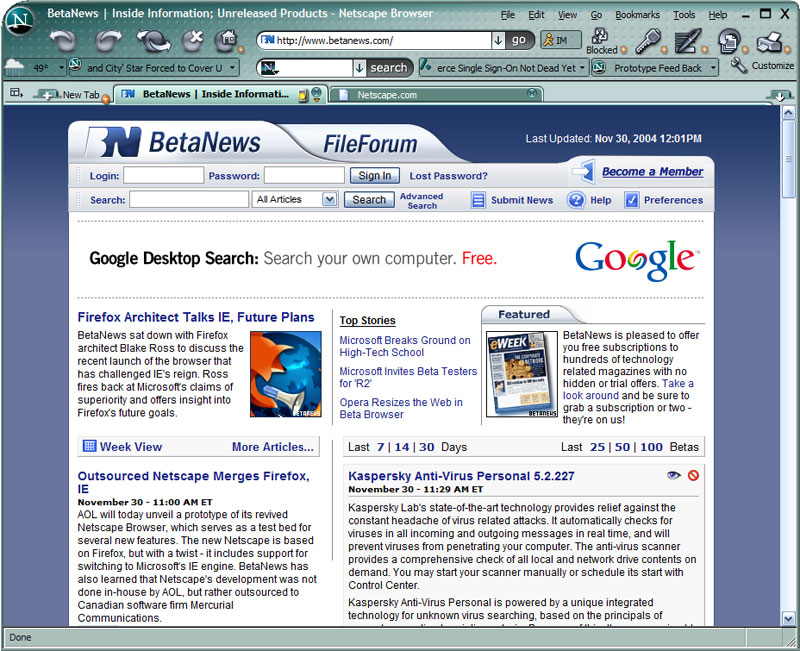Open the form fill pen tool
800x651 pixels.
pos(688,41)
